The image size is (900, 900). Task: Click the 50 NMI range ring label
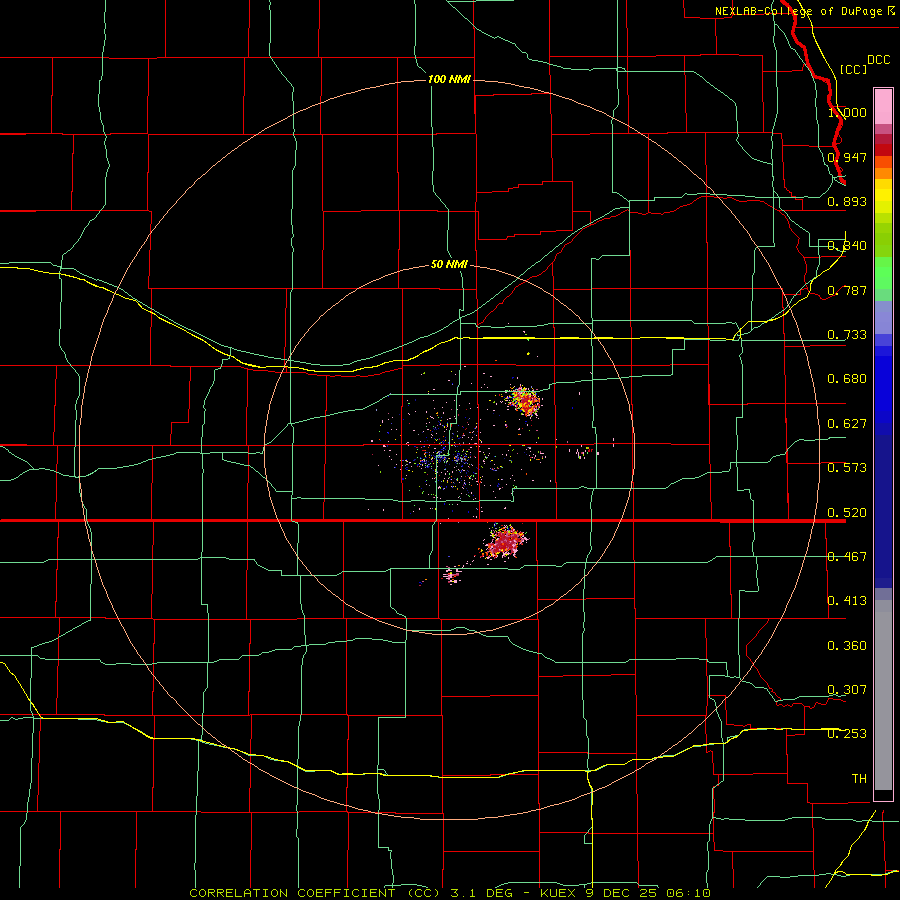pos(449,264)
